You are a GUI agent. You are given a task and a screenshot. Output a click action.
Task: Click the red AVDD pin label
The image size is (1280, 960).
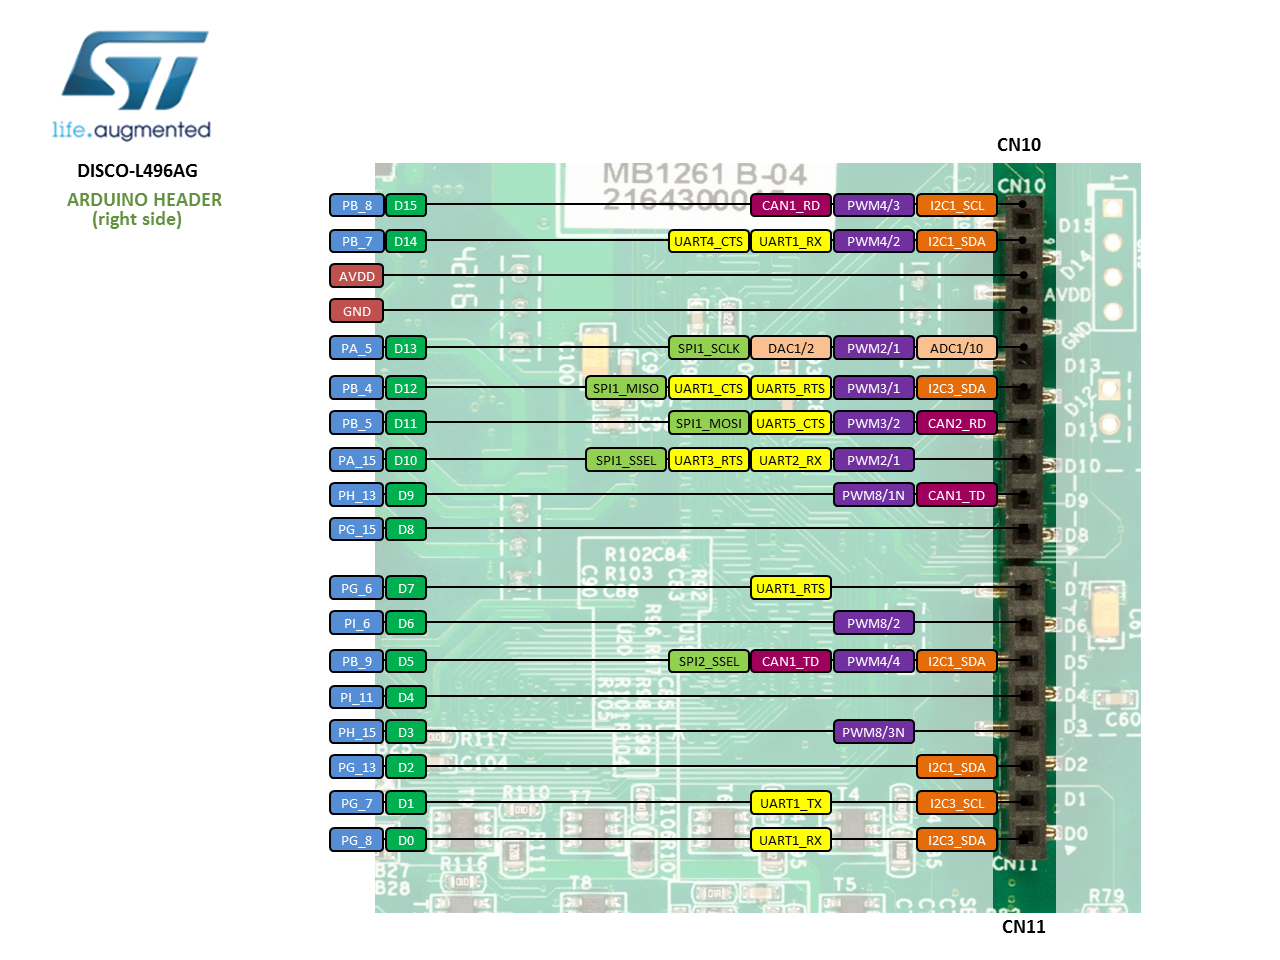356,277
